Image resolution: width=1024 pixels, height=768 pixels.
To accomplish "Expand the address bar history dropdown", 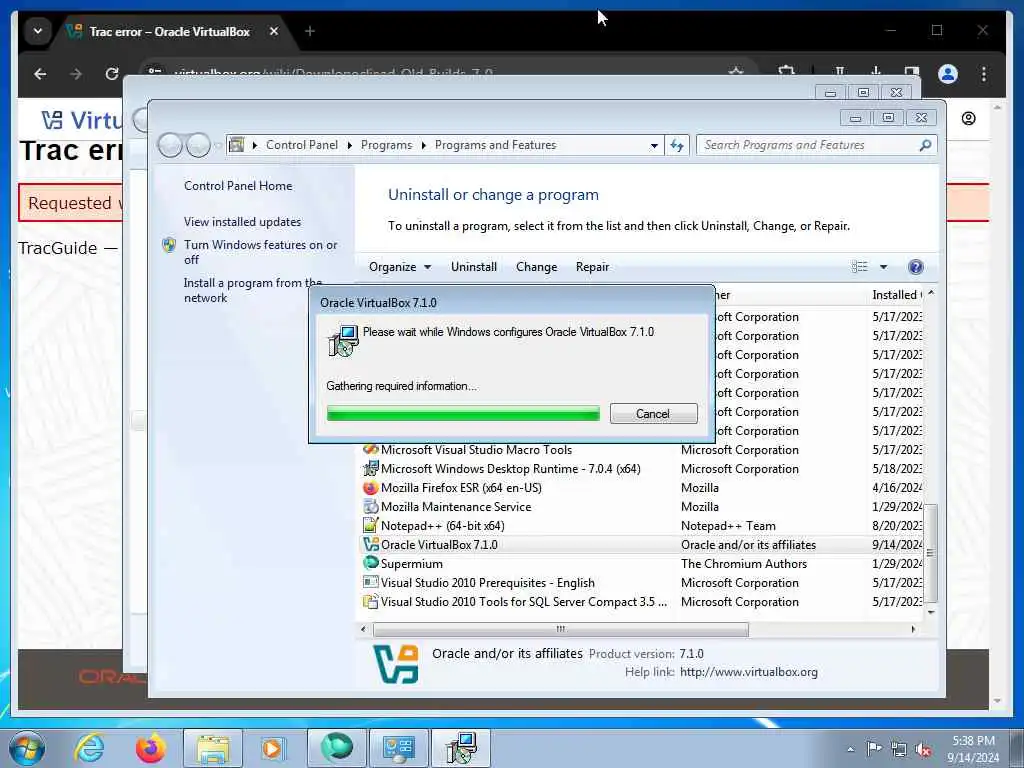I will point(654,146).
